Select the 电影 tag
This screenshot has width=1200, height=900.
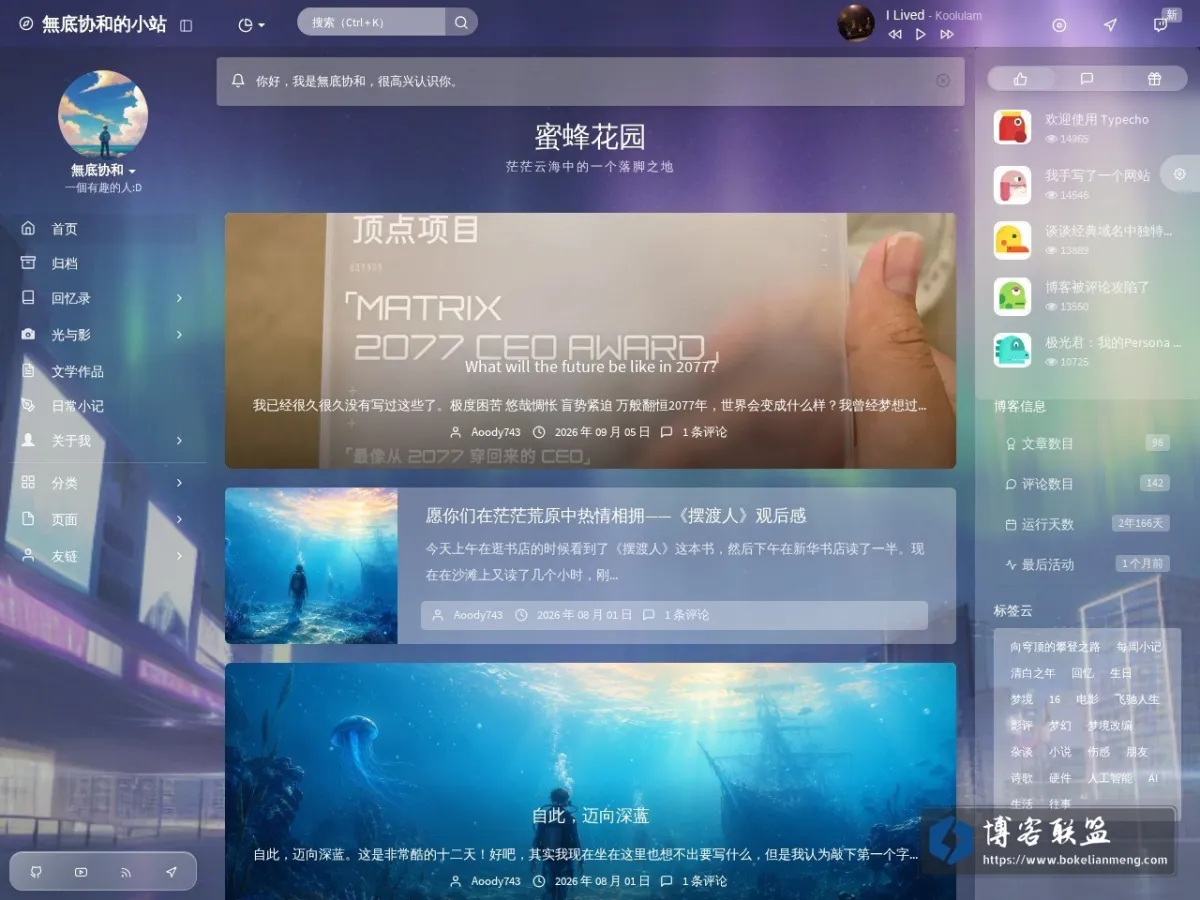click(1087, 699)
